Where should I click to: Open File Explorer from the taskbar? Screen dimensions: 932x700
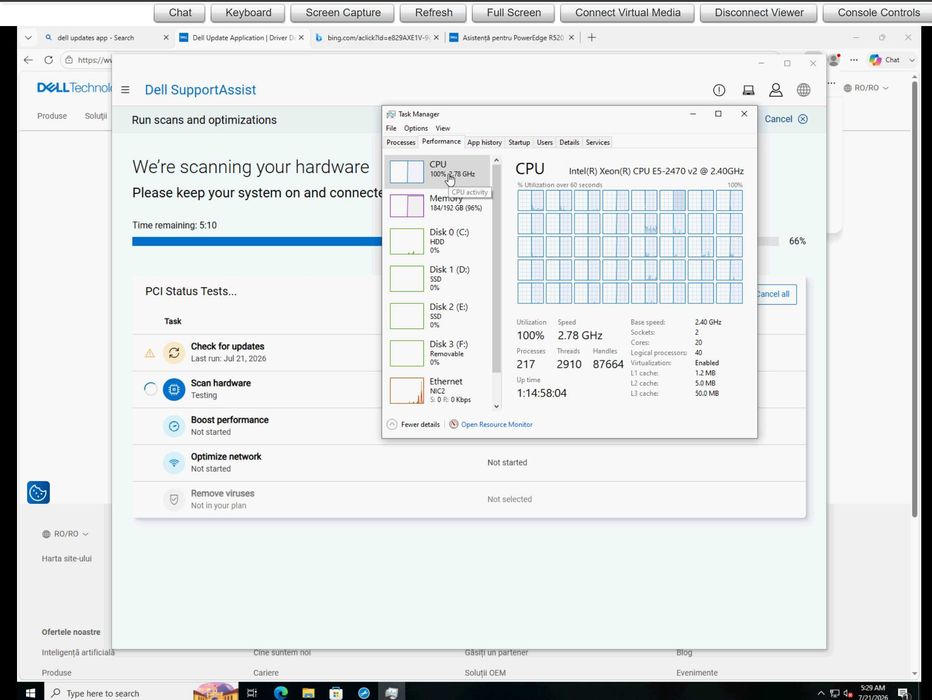point(308,693)
